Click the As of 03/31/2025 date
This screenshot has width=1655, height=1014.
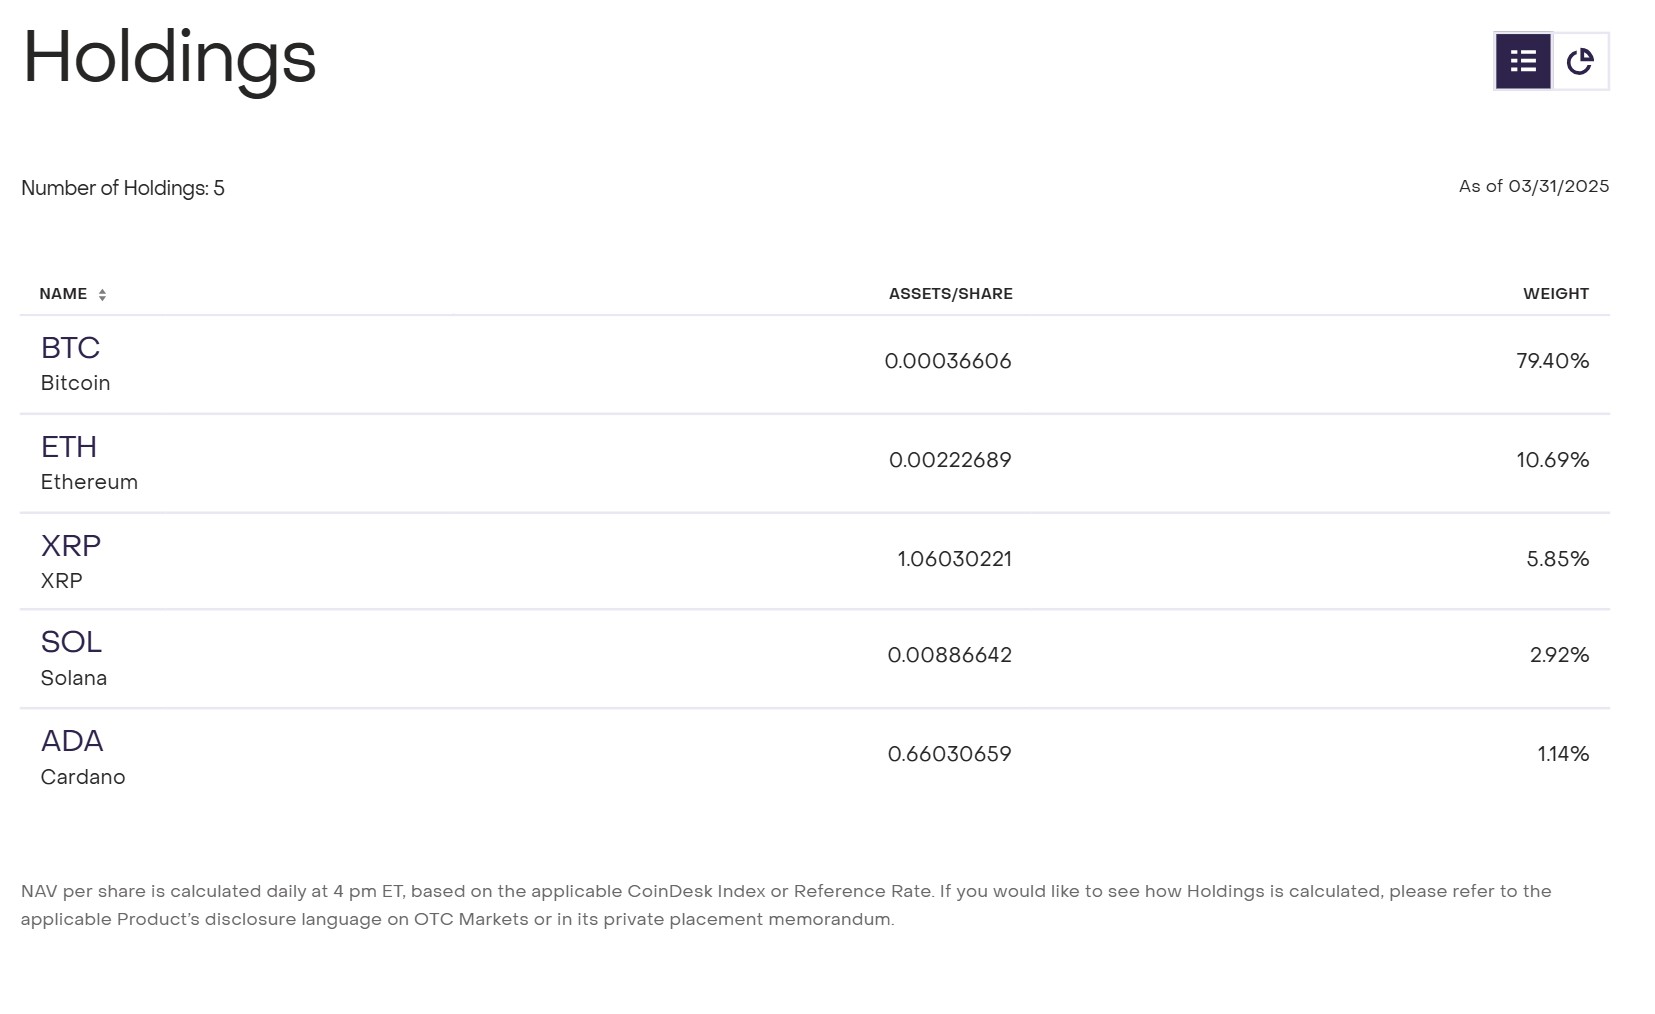tap(1534, 186)
